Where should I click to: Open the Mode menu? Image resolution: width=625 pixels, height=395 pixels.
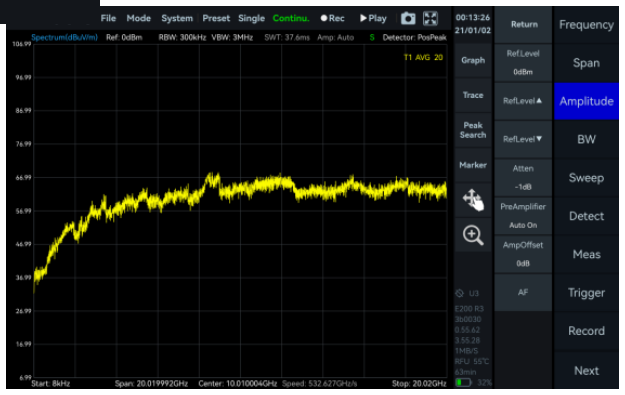coord(139,18)
